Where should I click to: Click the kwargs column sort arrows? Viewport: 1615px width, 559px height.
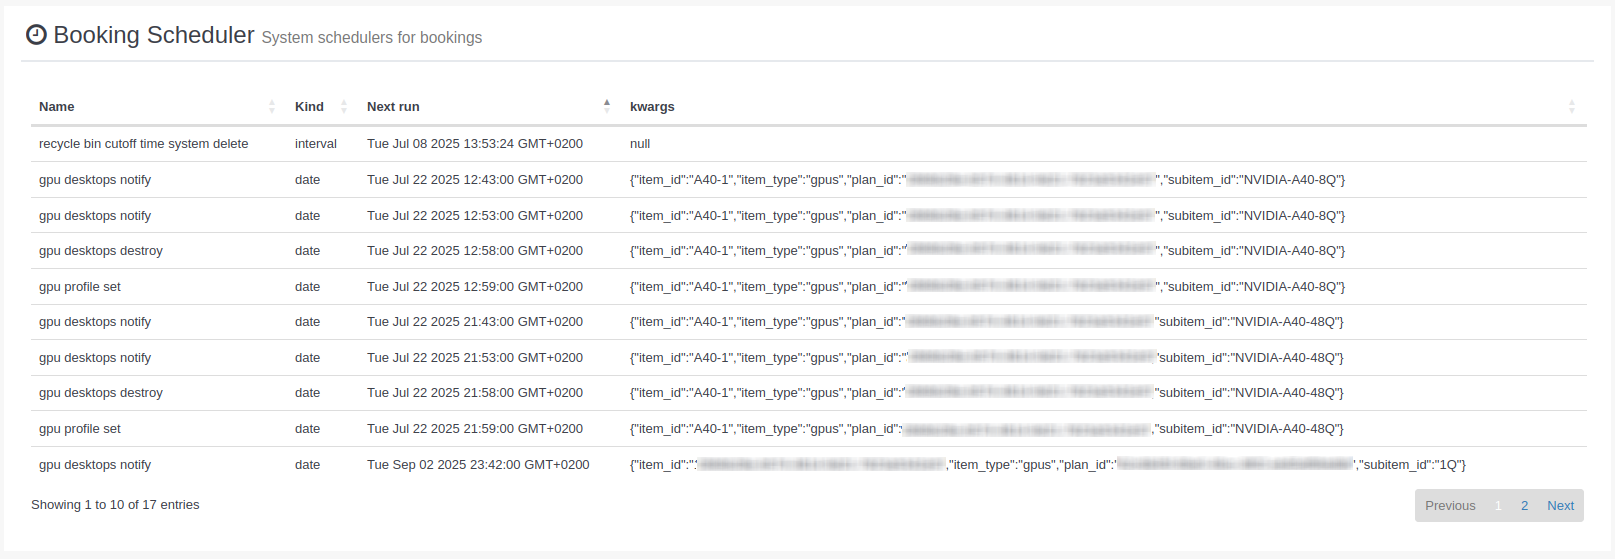[x=1571, y=107]
